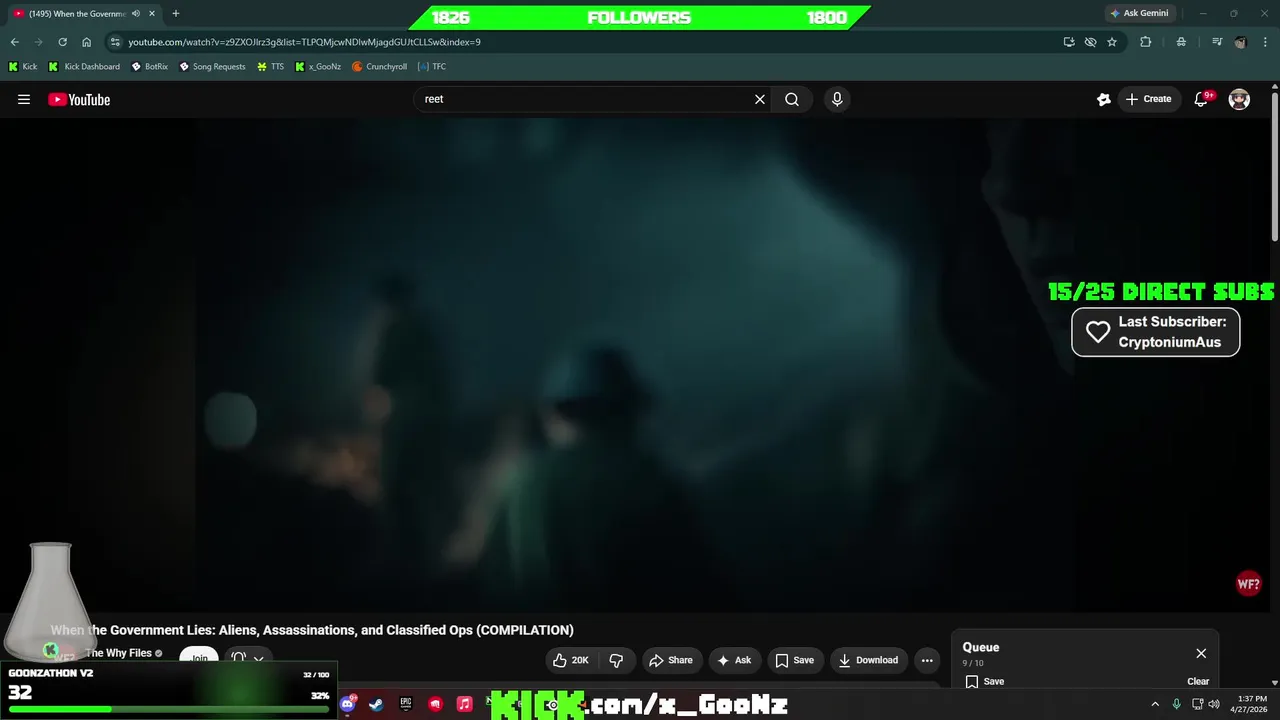Open the YouTube guide hamburger menu
The image size is (1280, 720).
[24, 99]
